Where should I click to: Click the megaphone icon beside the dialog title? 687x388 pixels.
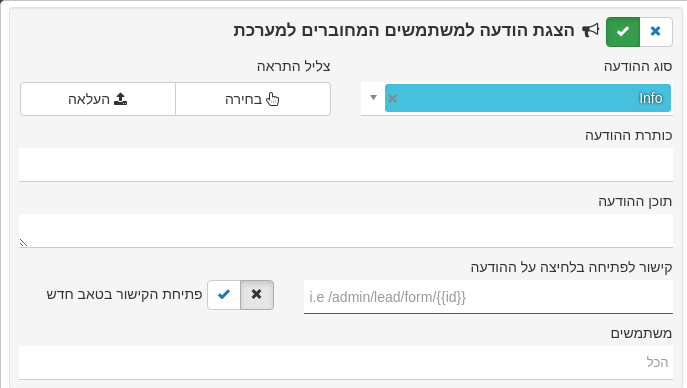click(x=590, y=31)
